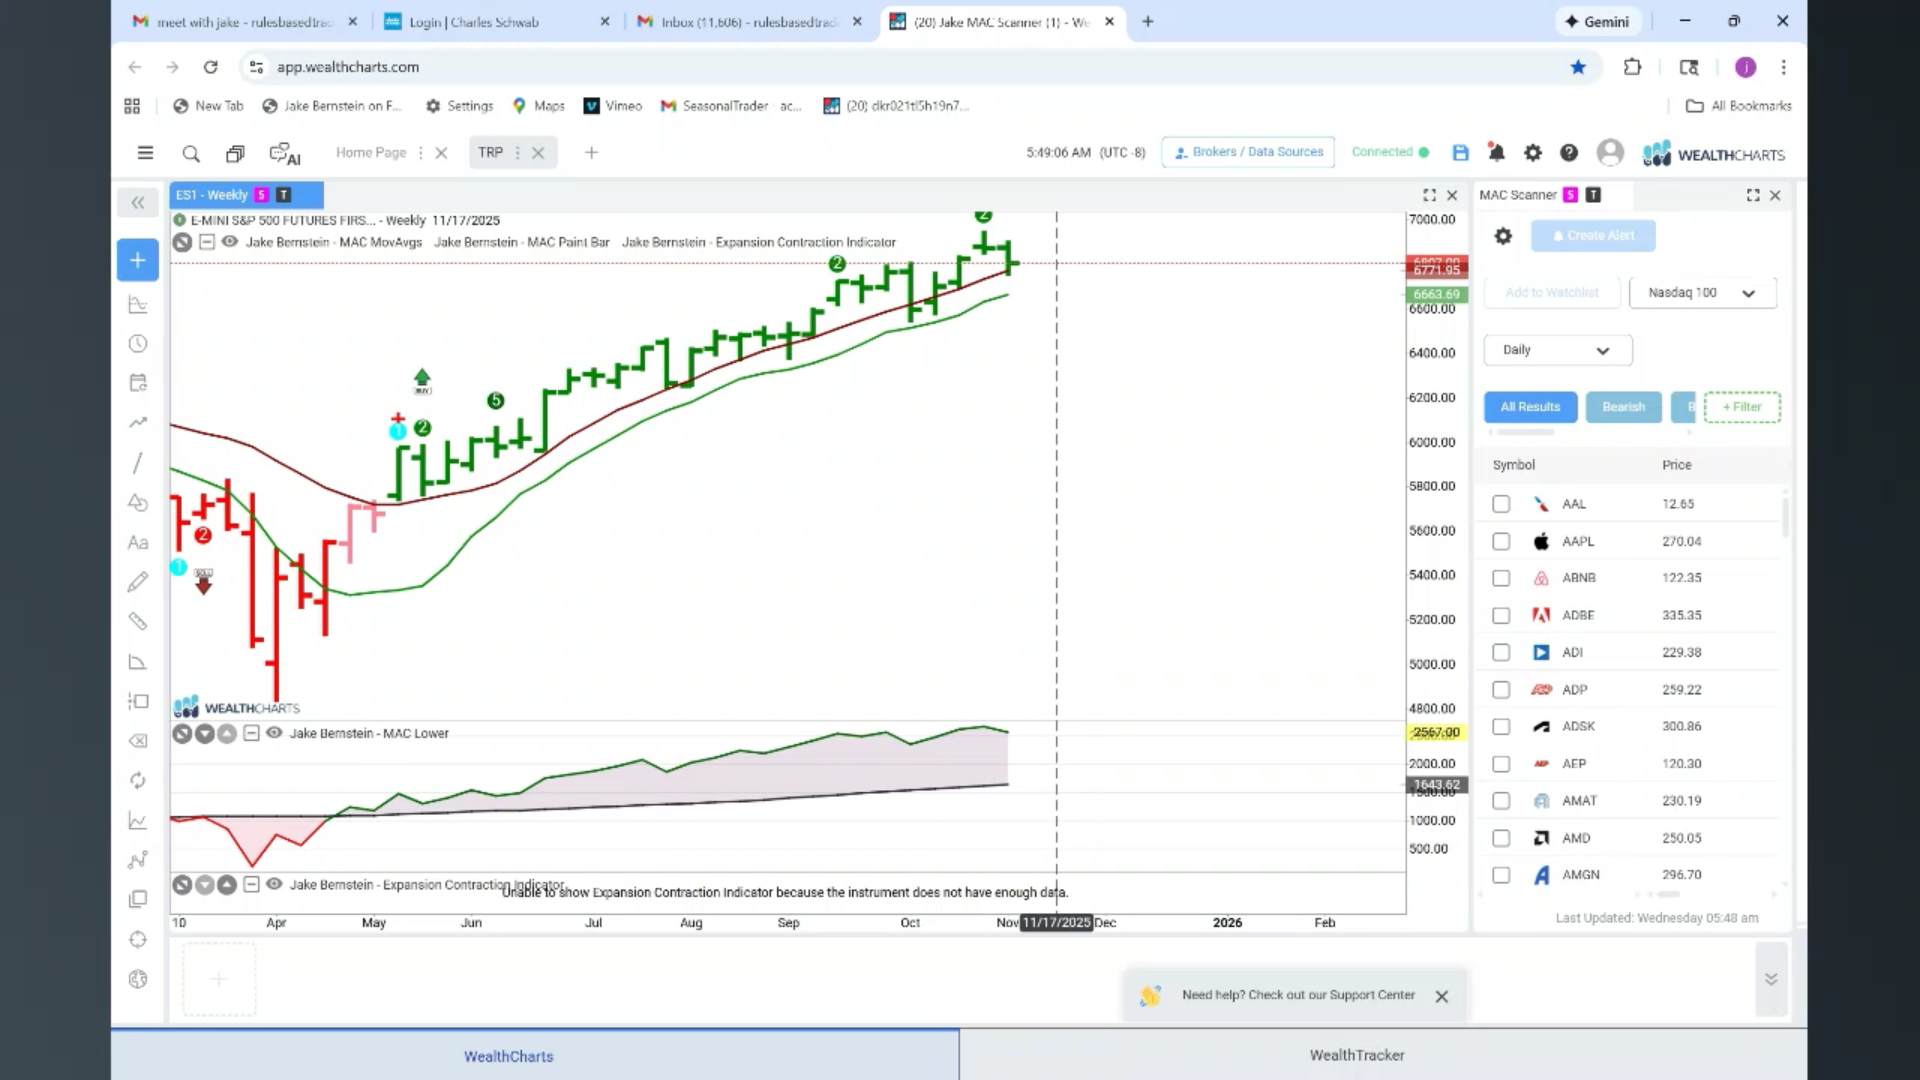Open the symbol search magnifier
The image size is (1920, 1080).
pyautogui.click(x=191, y=153)
